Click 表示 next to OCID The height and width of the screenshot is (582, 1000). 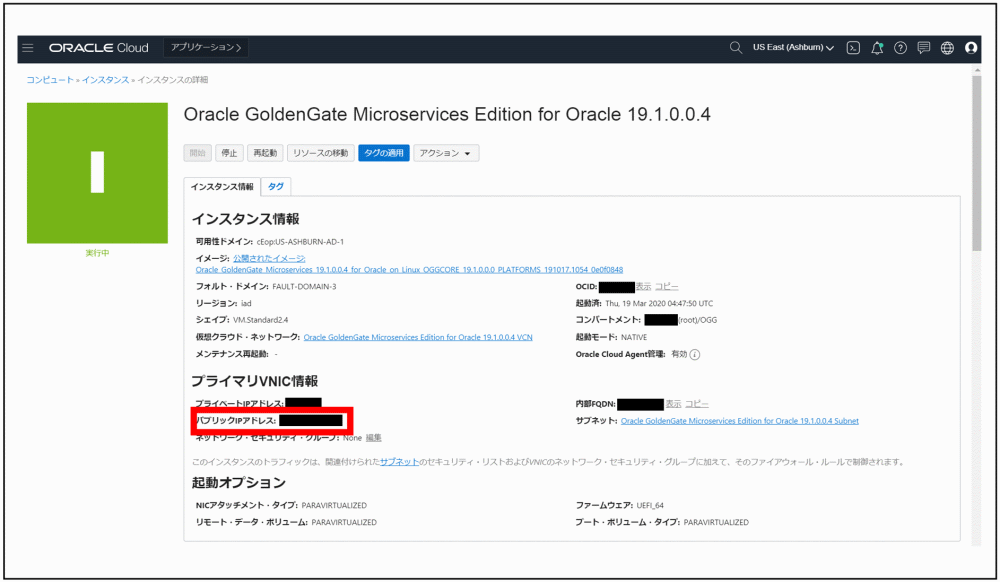point(643,287)
